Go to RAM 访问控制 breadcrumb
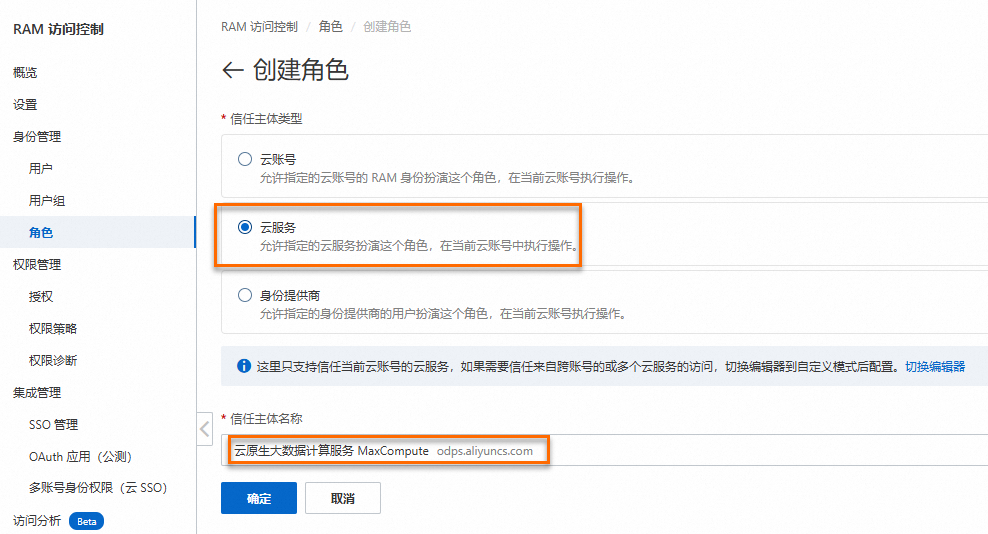The width and height of the screenshot is (988, 534). [x=259, y=26]
